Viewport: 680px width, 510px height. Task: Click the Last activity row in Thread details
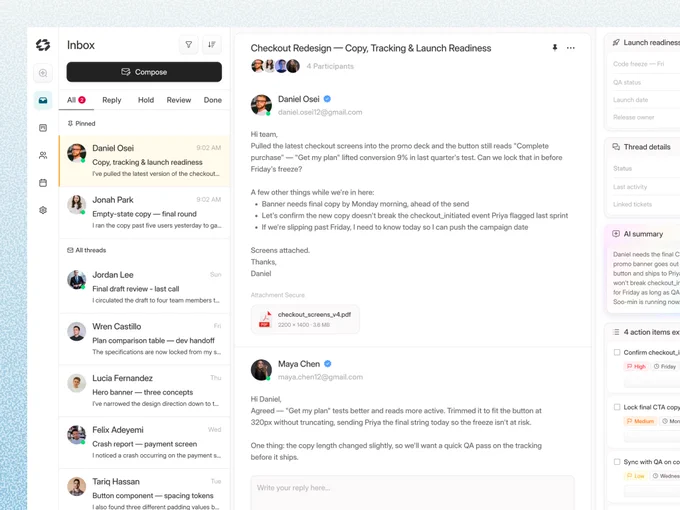coord(646,186)
